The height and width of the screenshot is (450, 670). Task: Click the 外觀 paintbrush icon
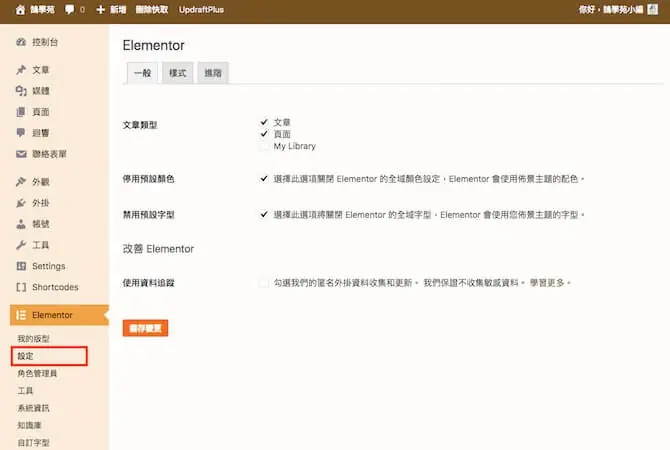[21, 182]
